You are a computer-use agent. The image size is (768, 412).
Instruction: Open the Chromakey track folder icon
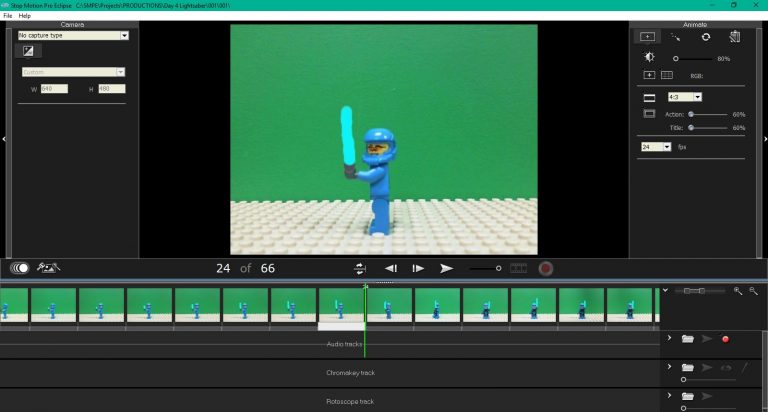pos(688,367)
